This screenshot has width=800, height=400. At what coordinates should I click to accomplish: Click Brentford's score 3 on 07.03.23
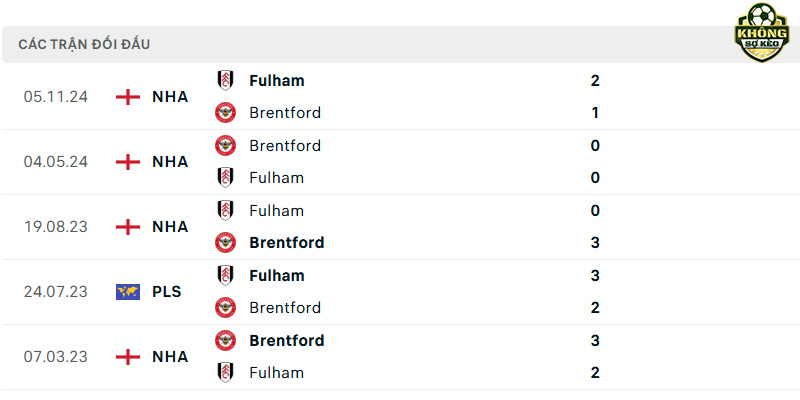coord(595,340)
